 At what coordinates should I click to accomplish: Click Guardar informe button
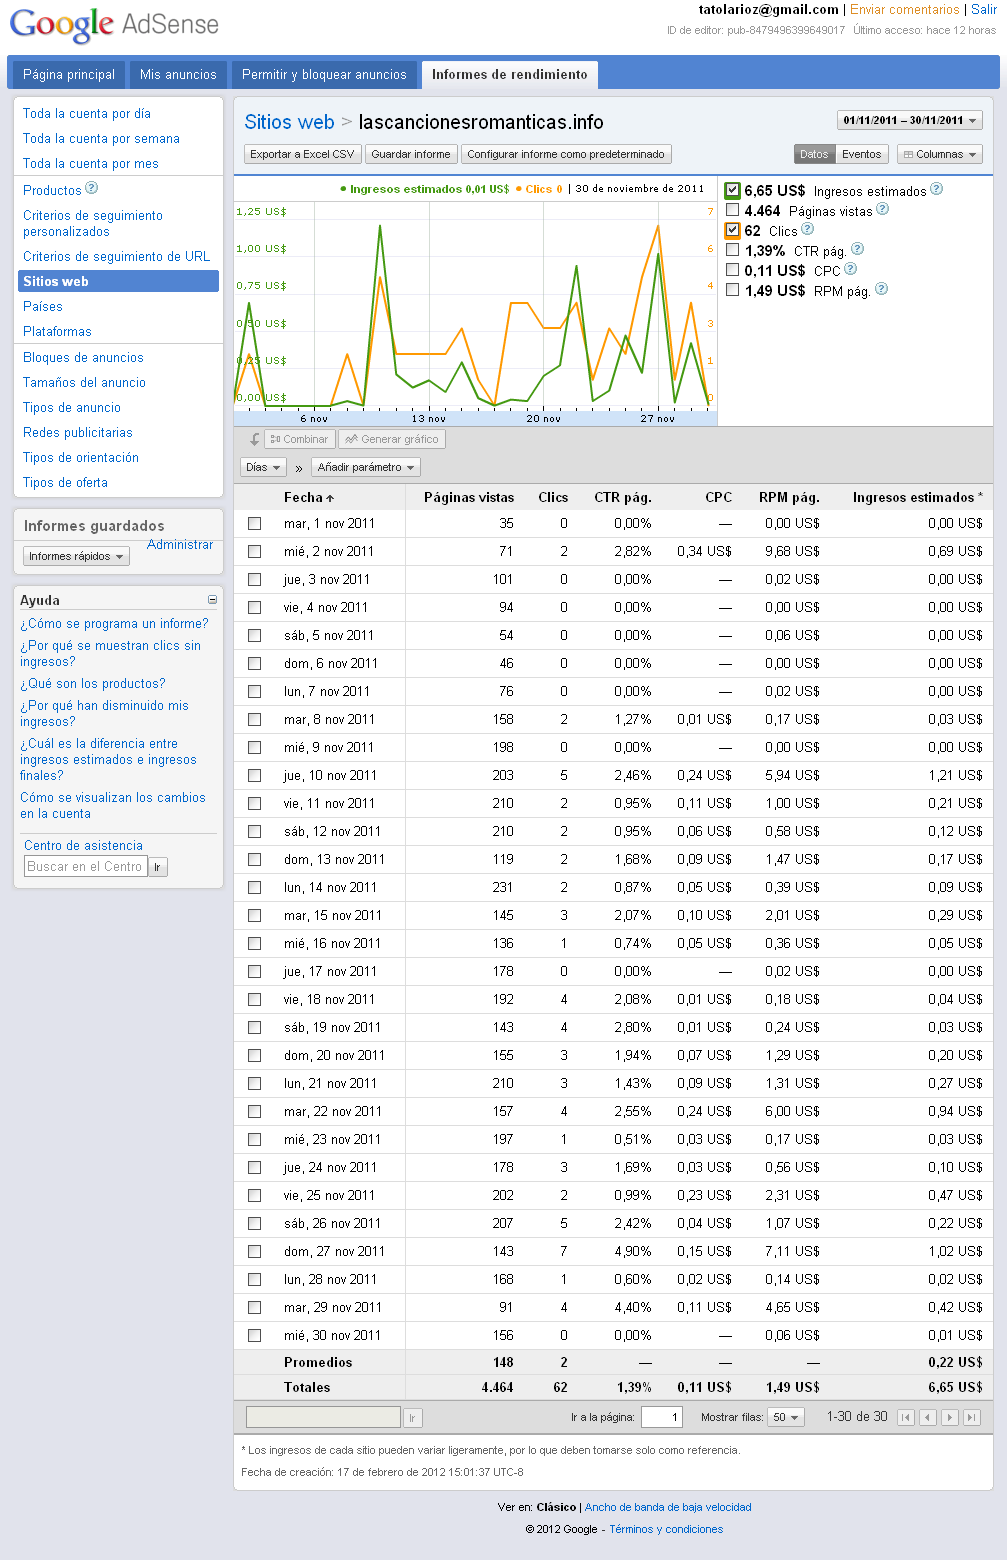(411, 154)
